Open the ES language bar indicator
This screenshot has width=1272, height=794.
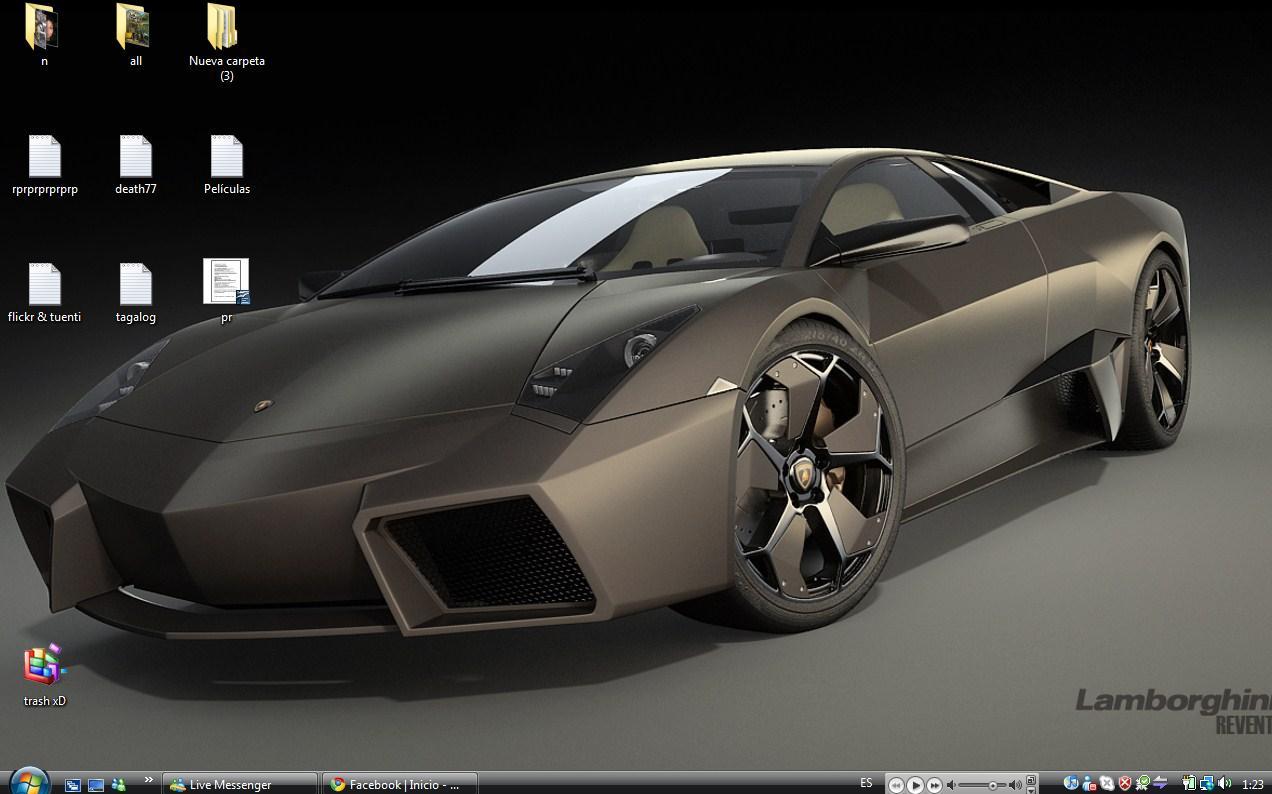pyautogui.click(x=866, y=783)
